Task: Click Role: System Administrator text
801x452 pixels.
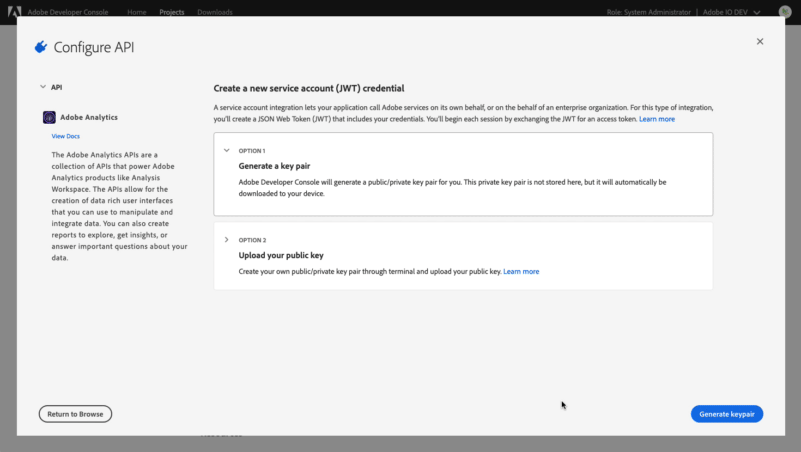Action: coord(648,12)
